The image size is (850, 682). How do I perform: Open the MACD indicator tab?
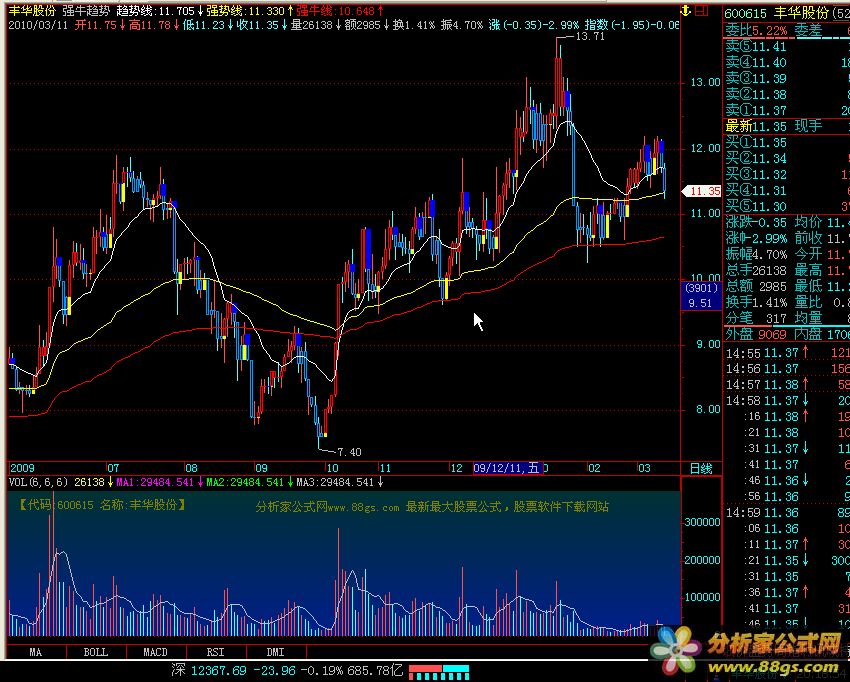[x=155, y=652]
